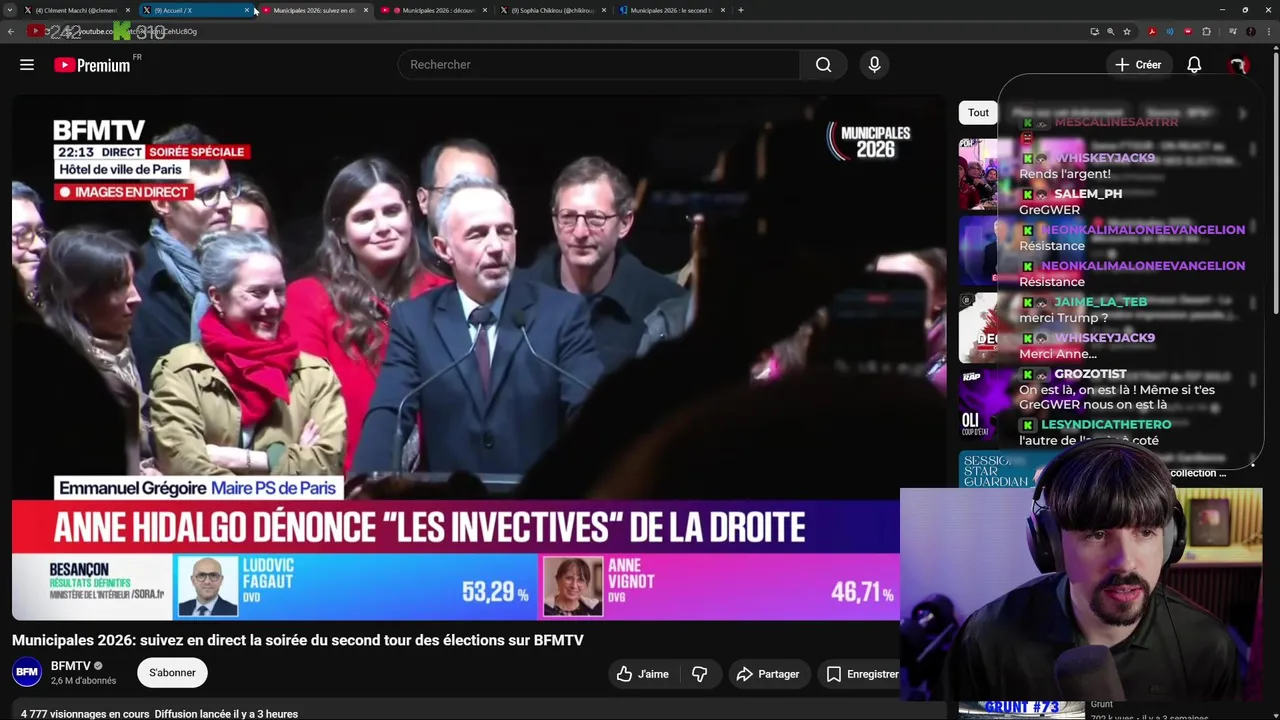Image resolution: width=1280 pixels, height=720 pixels.
Task: Click the install app icon in address bar
Action: pyautogui.click(x=1094, y=31)
